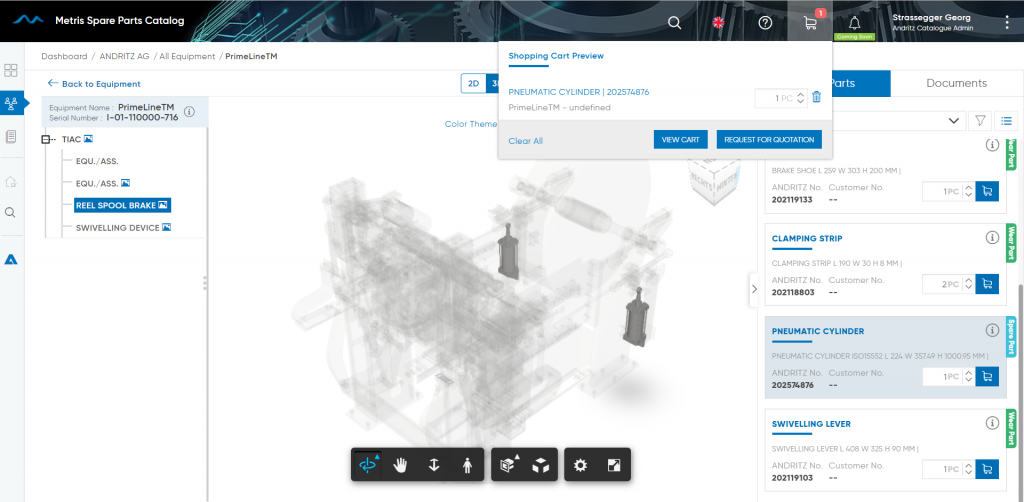
Task: Open the favorites home icon in the sidebar
Action: pyautogui.click(x=11, y=181)
